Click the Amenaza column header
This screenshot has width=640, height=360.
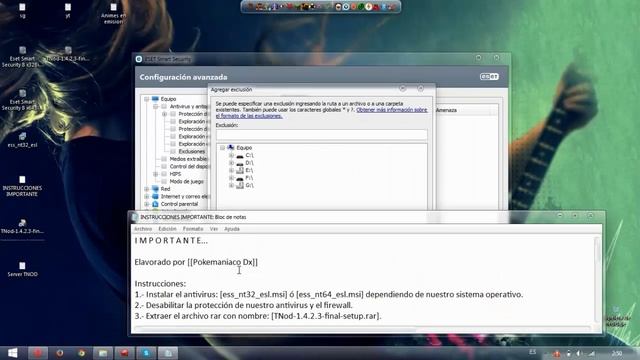click(x=446, y=110)
